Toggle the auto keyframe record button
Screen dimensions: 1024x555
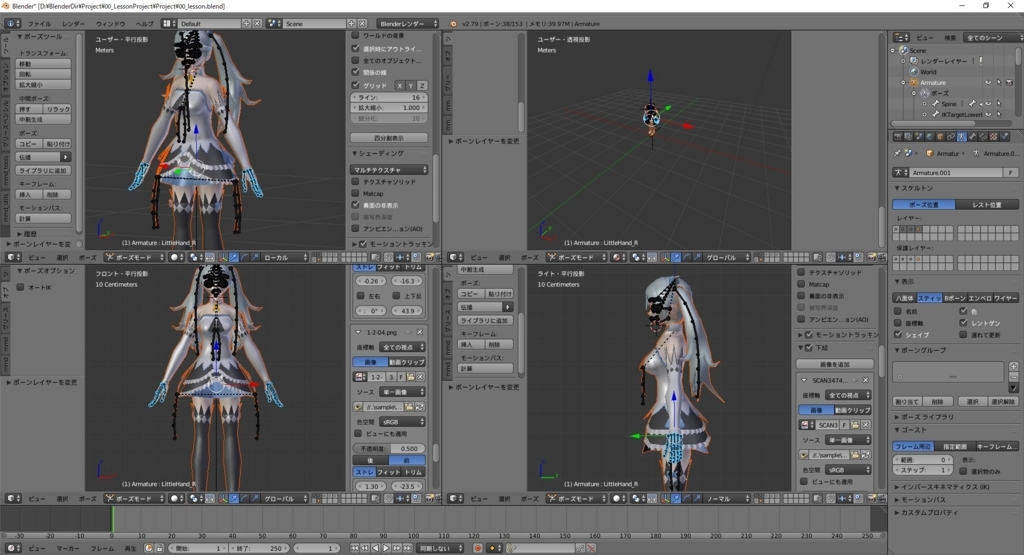pos(477,548)
